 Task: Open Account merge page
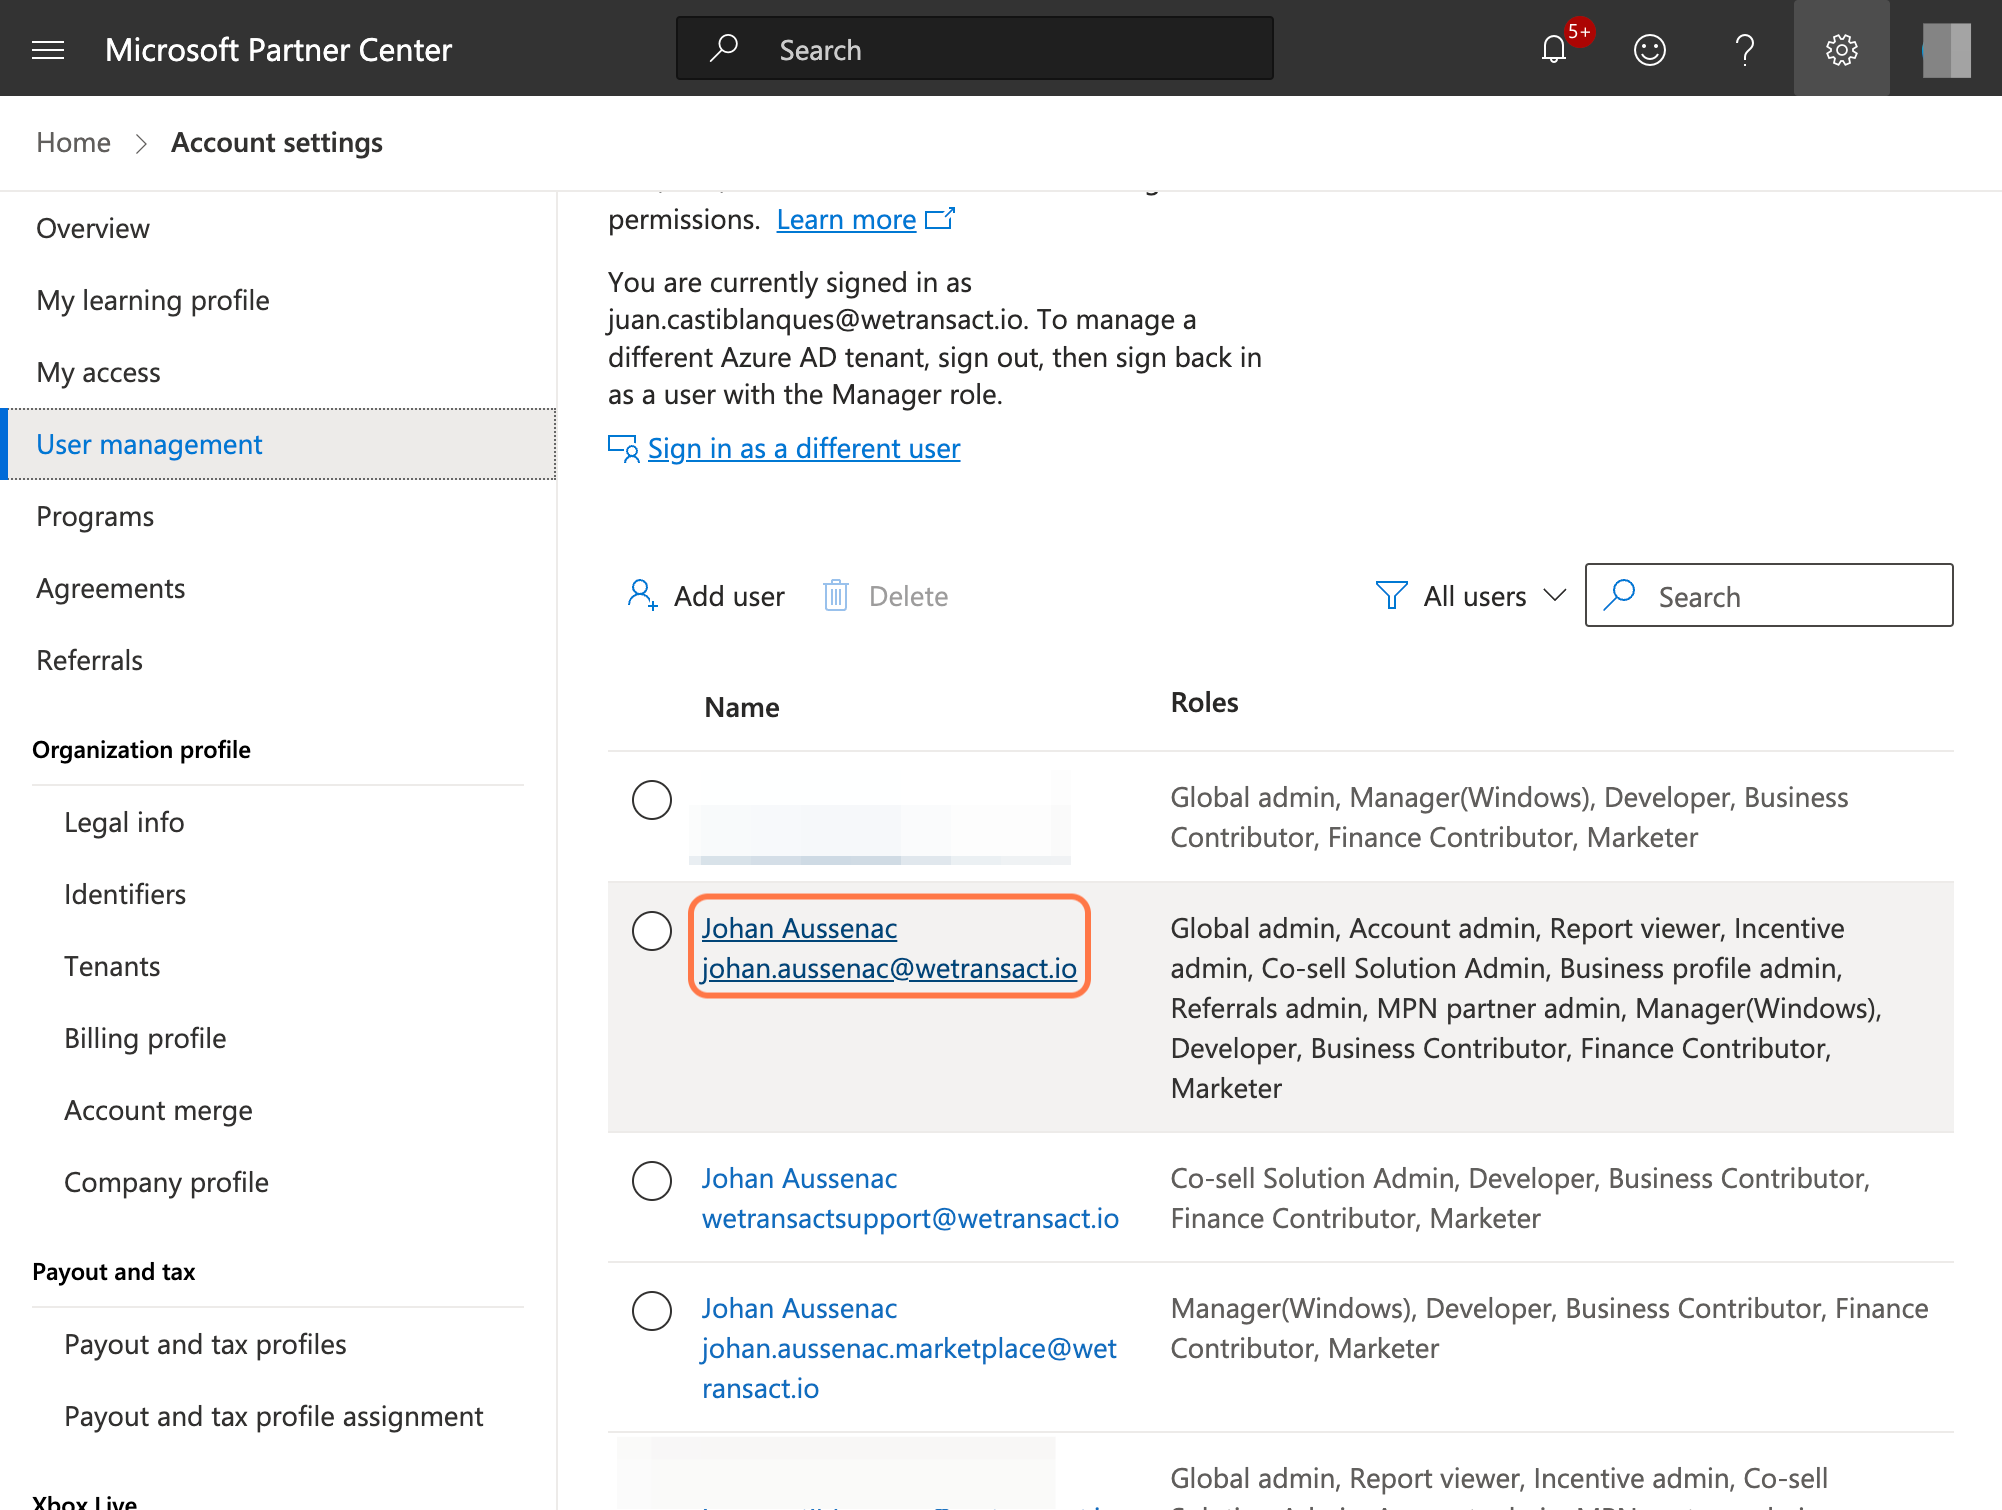coord(158,1110)
